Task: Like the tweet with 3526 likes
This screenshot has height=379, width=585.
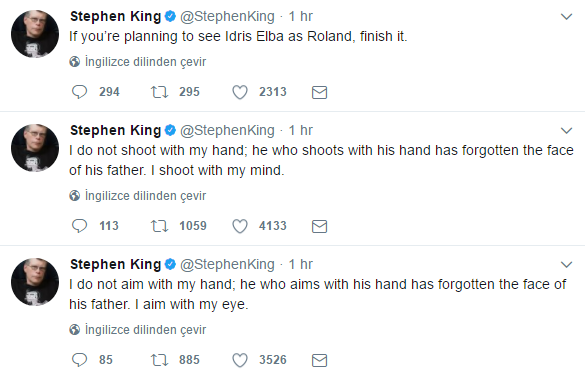Action: pyautogui.click(x=240, y=360)
